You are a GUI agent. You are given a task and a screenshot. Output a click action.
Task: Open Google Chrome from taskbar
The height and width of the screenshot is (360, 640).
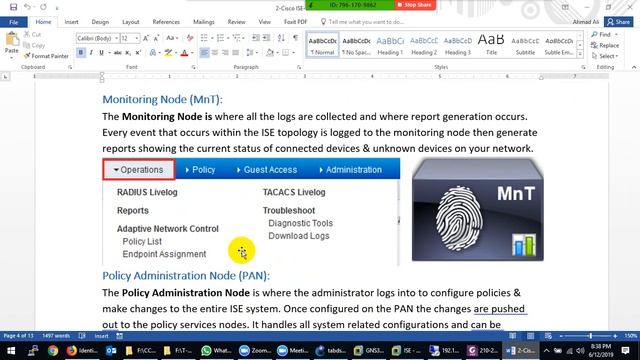coord(53,351)
